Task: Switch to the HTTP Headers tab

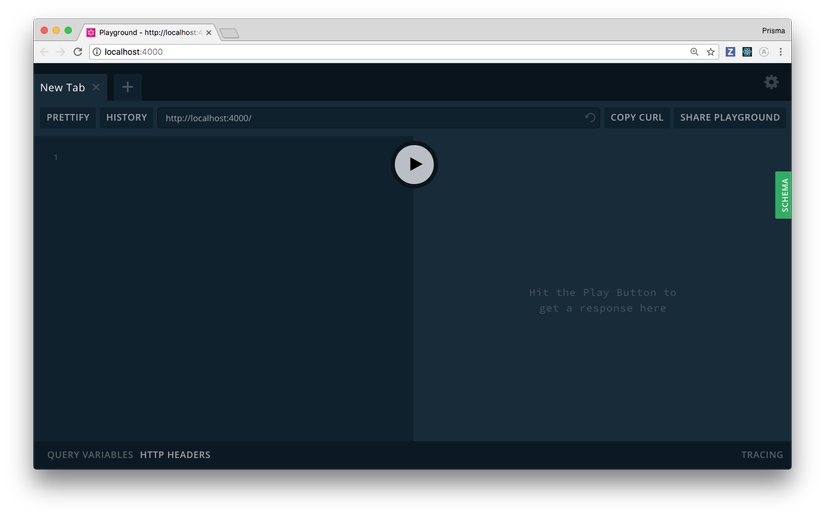Action: (x=175, y=455)
